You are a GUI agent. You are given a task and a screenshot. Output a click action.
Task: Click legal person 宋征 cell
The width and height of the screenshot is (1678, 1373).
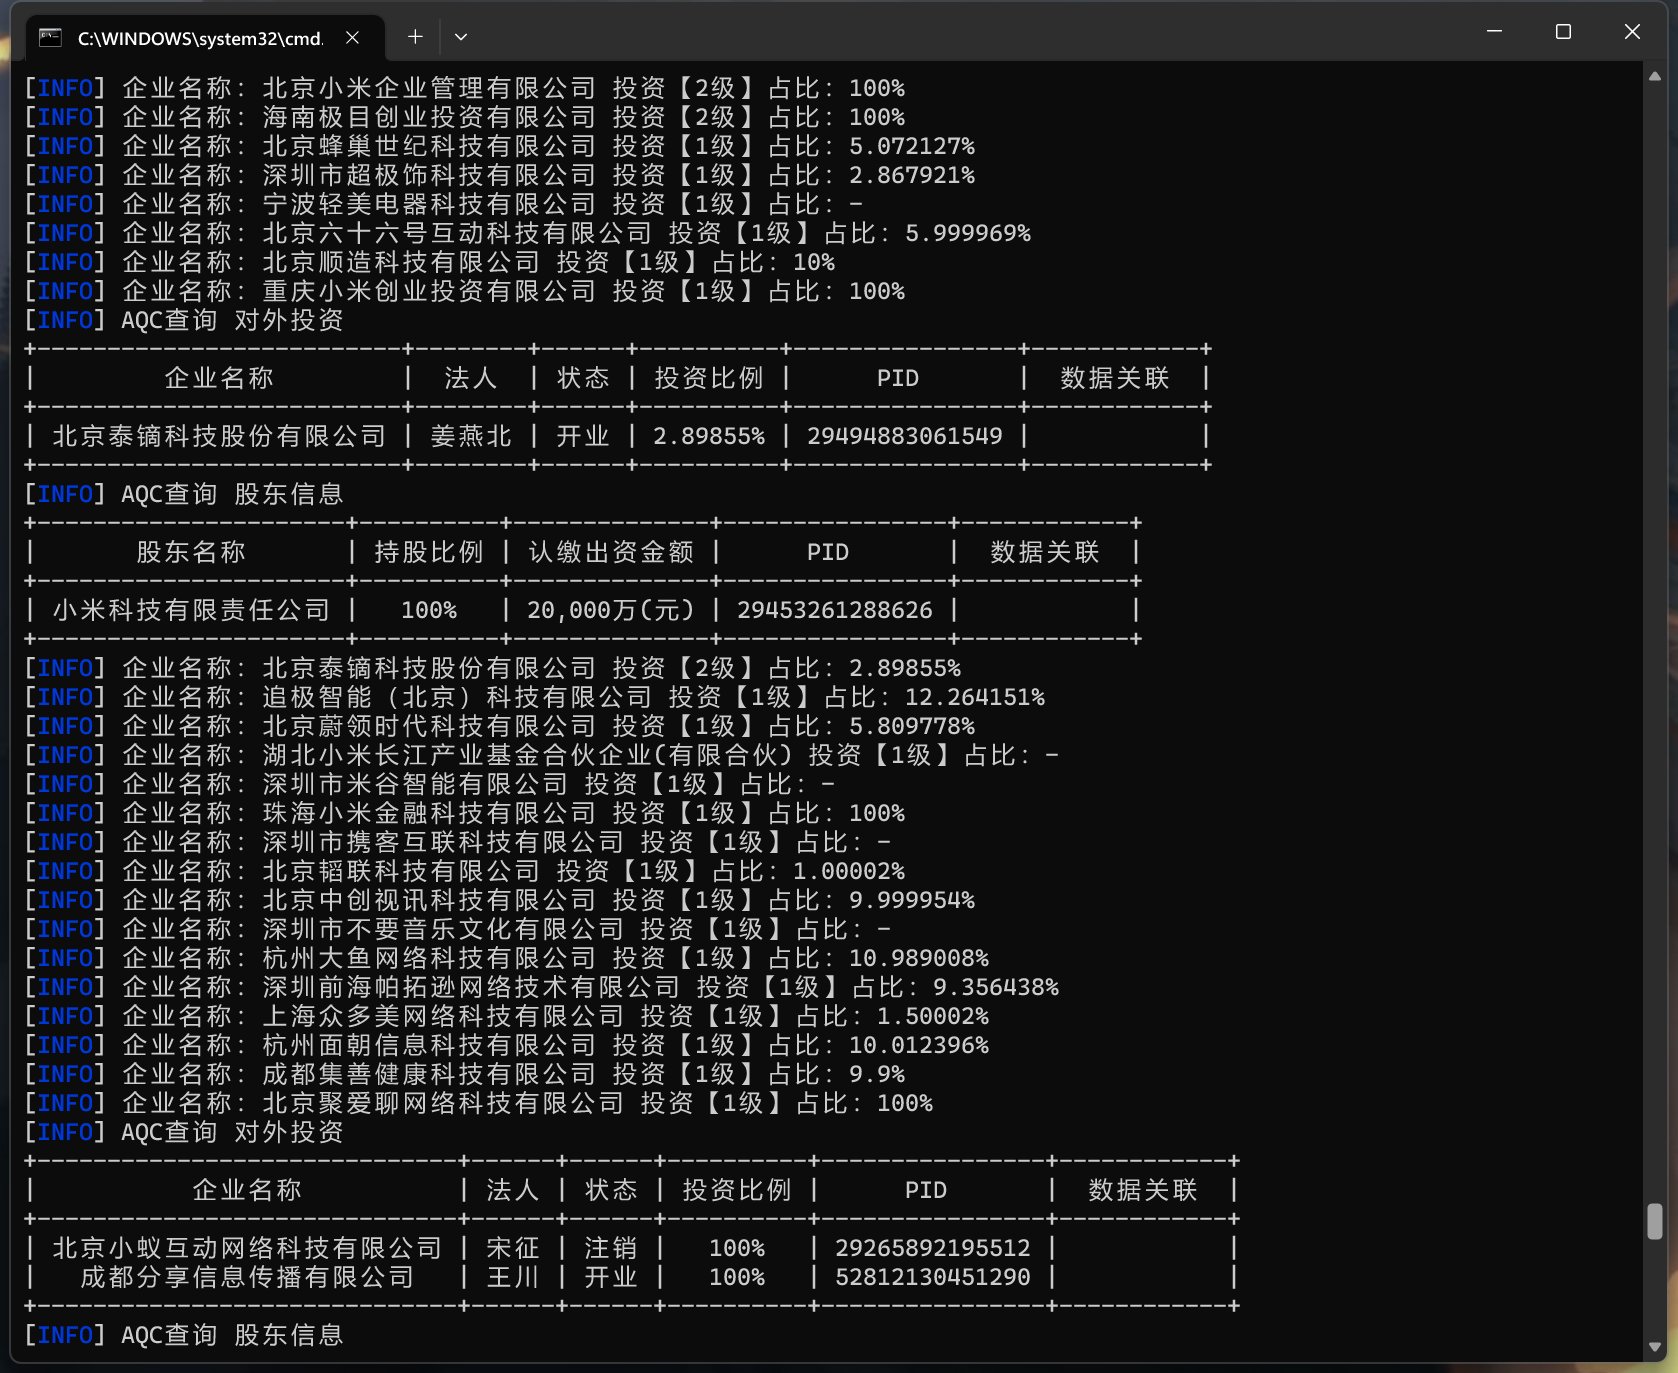[x=512, y=1248]
